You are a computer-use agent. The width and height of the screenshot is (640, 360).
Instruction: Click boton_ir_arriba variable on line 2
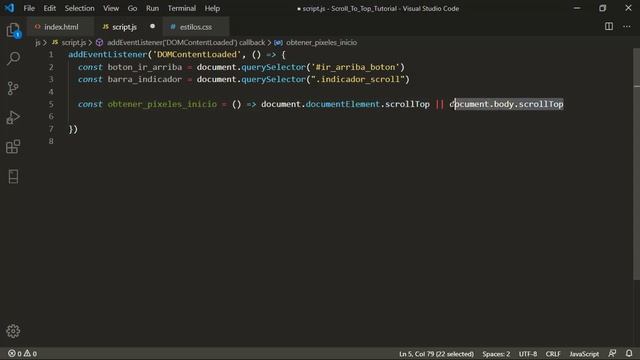point(145,67)
